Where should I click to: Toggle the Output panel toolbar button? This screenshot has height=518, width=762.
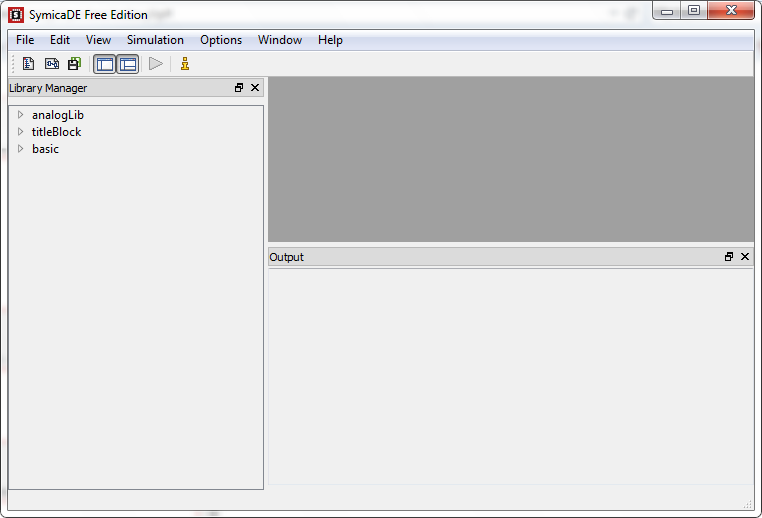(x=128, y=64)
